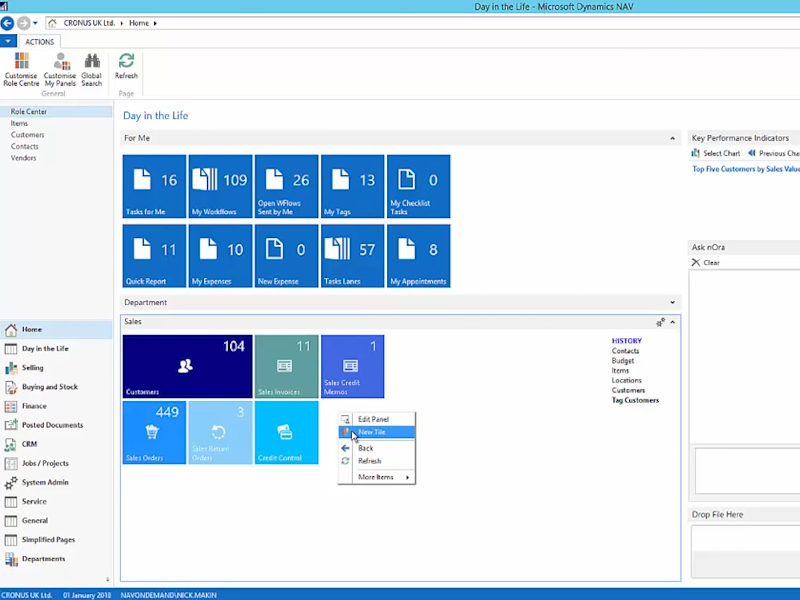Screen dimensions: 800x600
Task: Open the Quick Report tile
Action: coord(154,256)
